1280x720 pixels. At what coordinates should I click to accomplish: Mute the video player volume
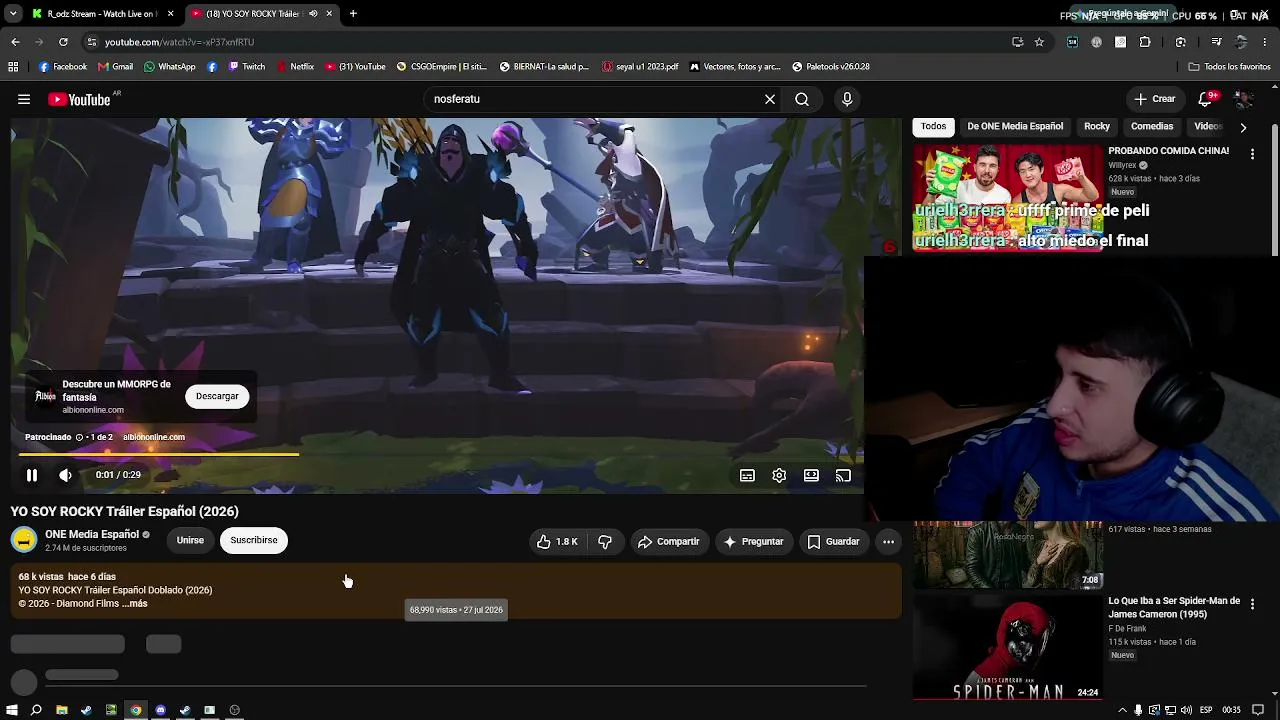[x=65, y=476]
